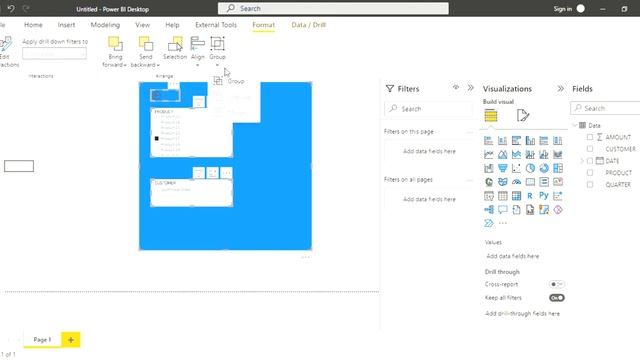This screenshot has height=360, width=640.
Task: Check the DATE field checkbox
Action: pos(590,161)
